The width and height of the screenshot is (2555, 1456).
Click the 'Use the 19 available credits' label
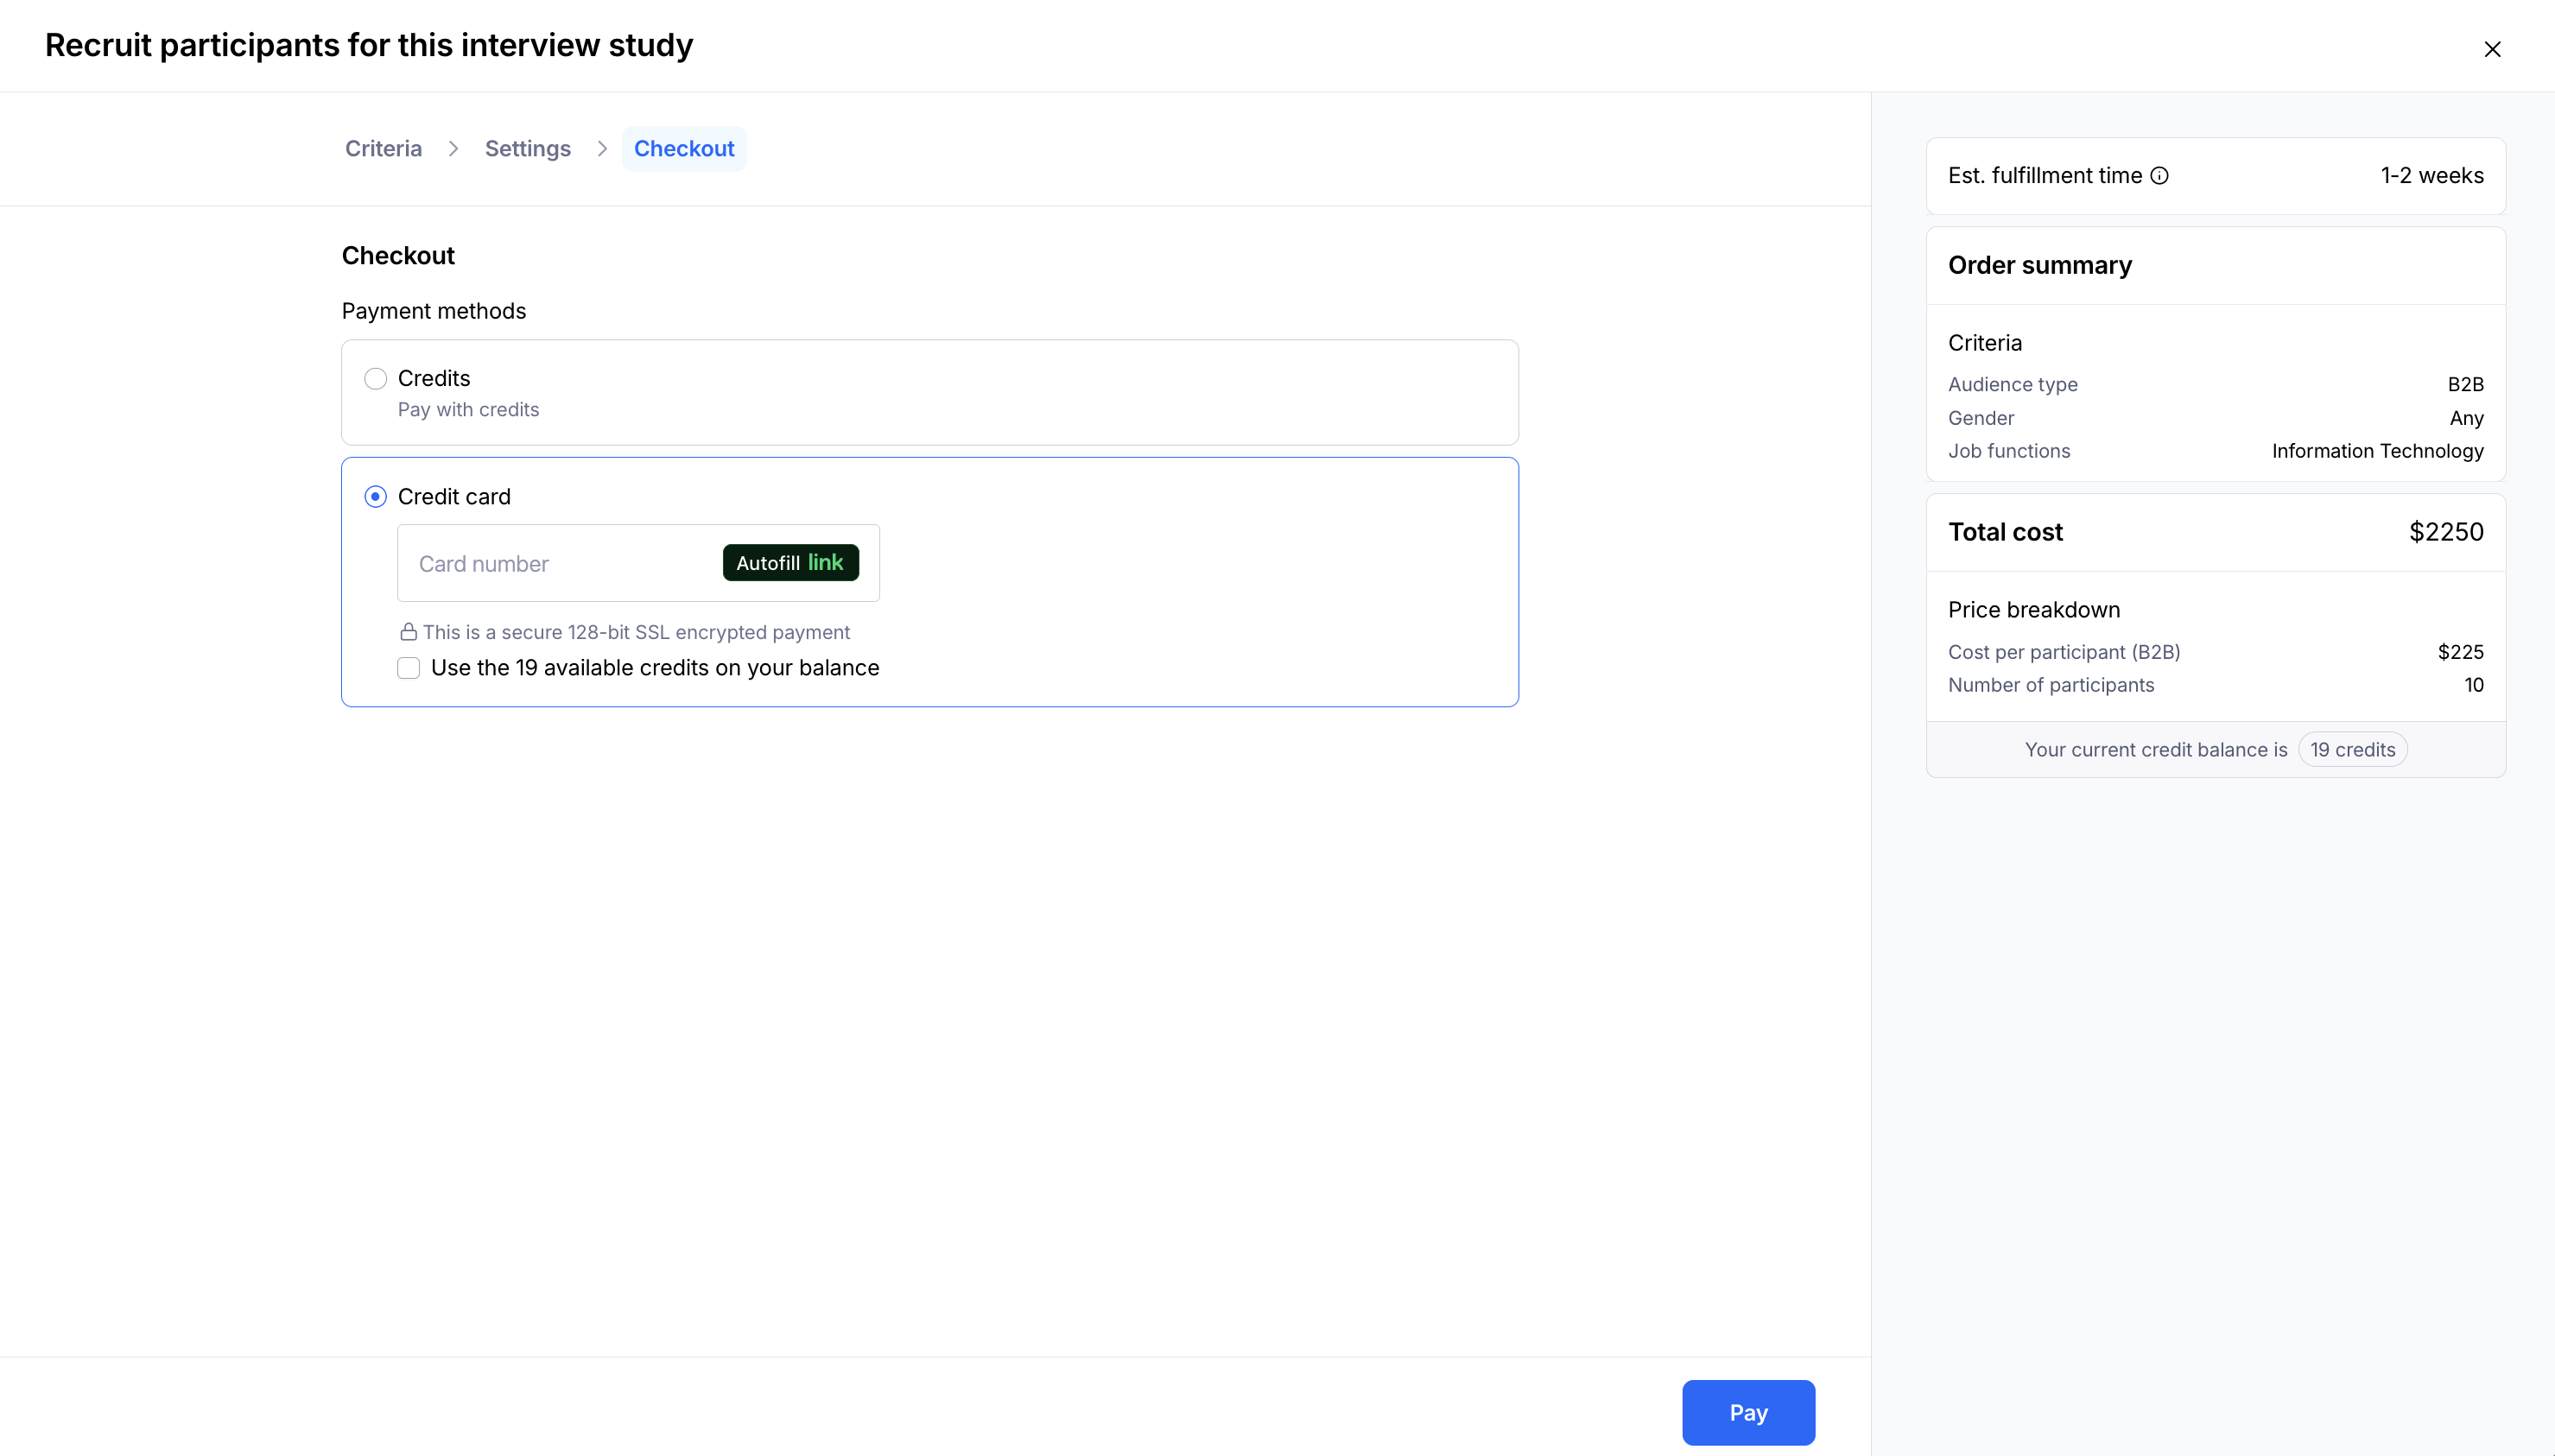point(654,668)
